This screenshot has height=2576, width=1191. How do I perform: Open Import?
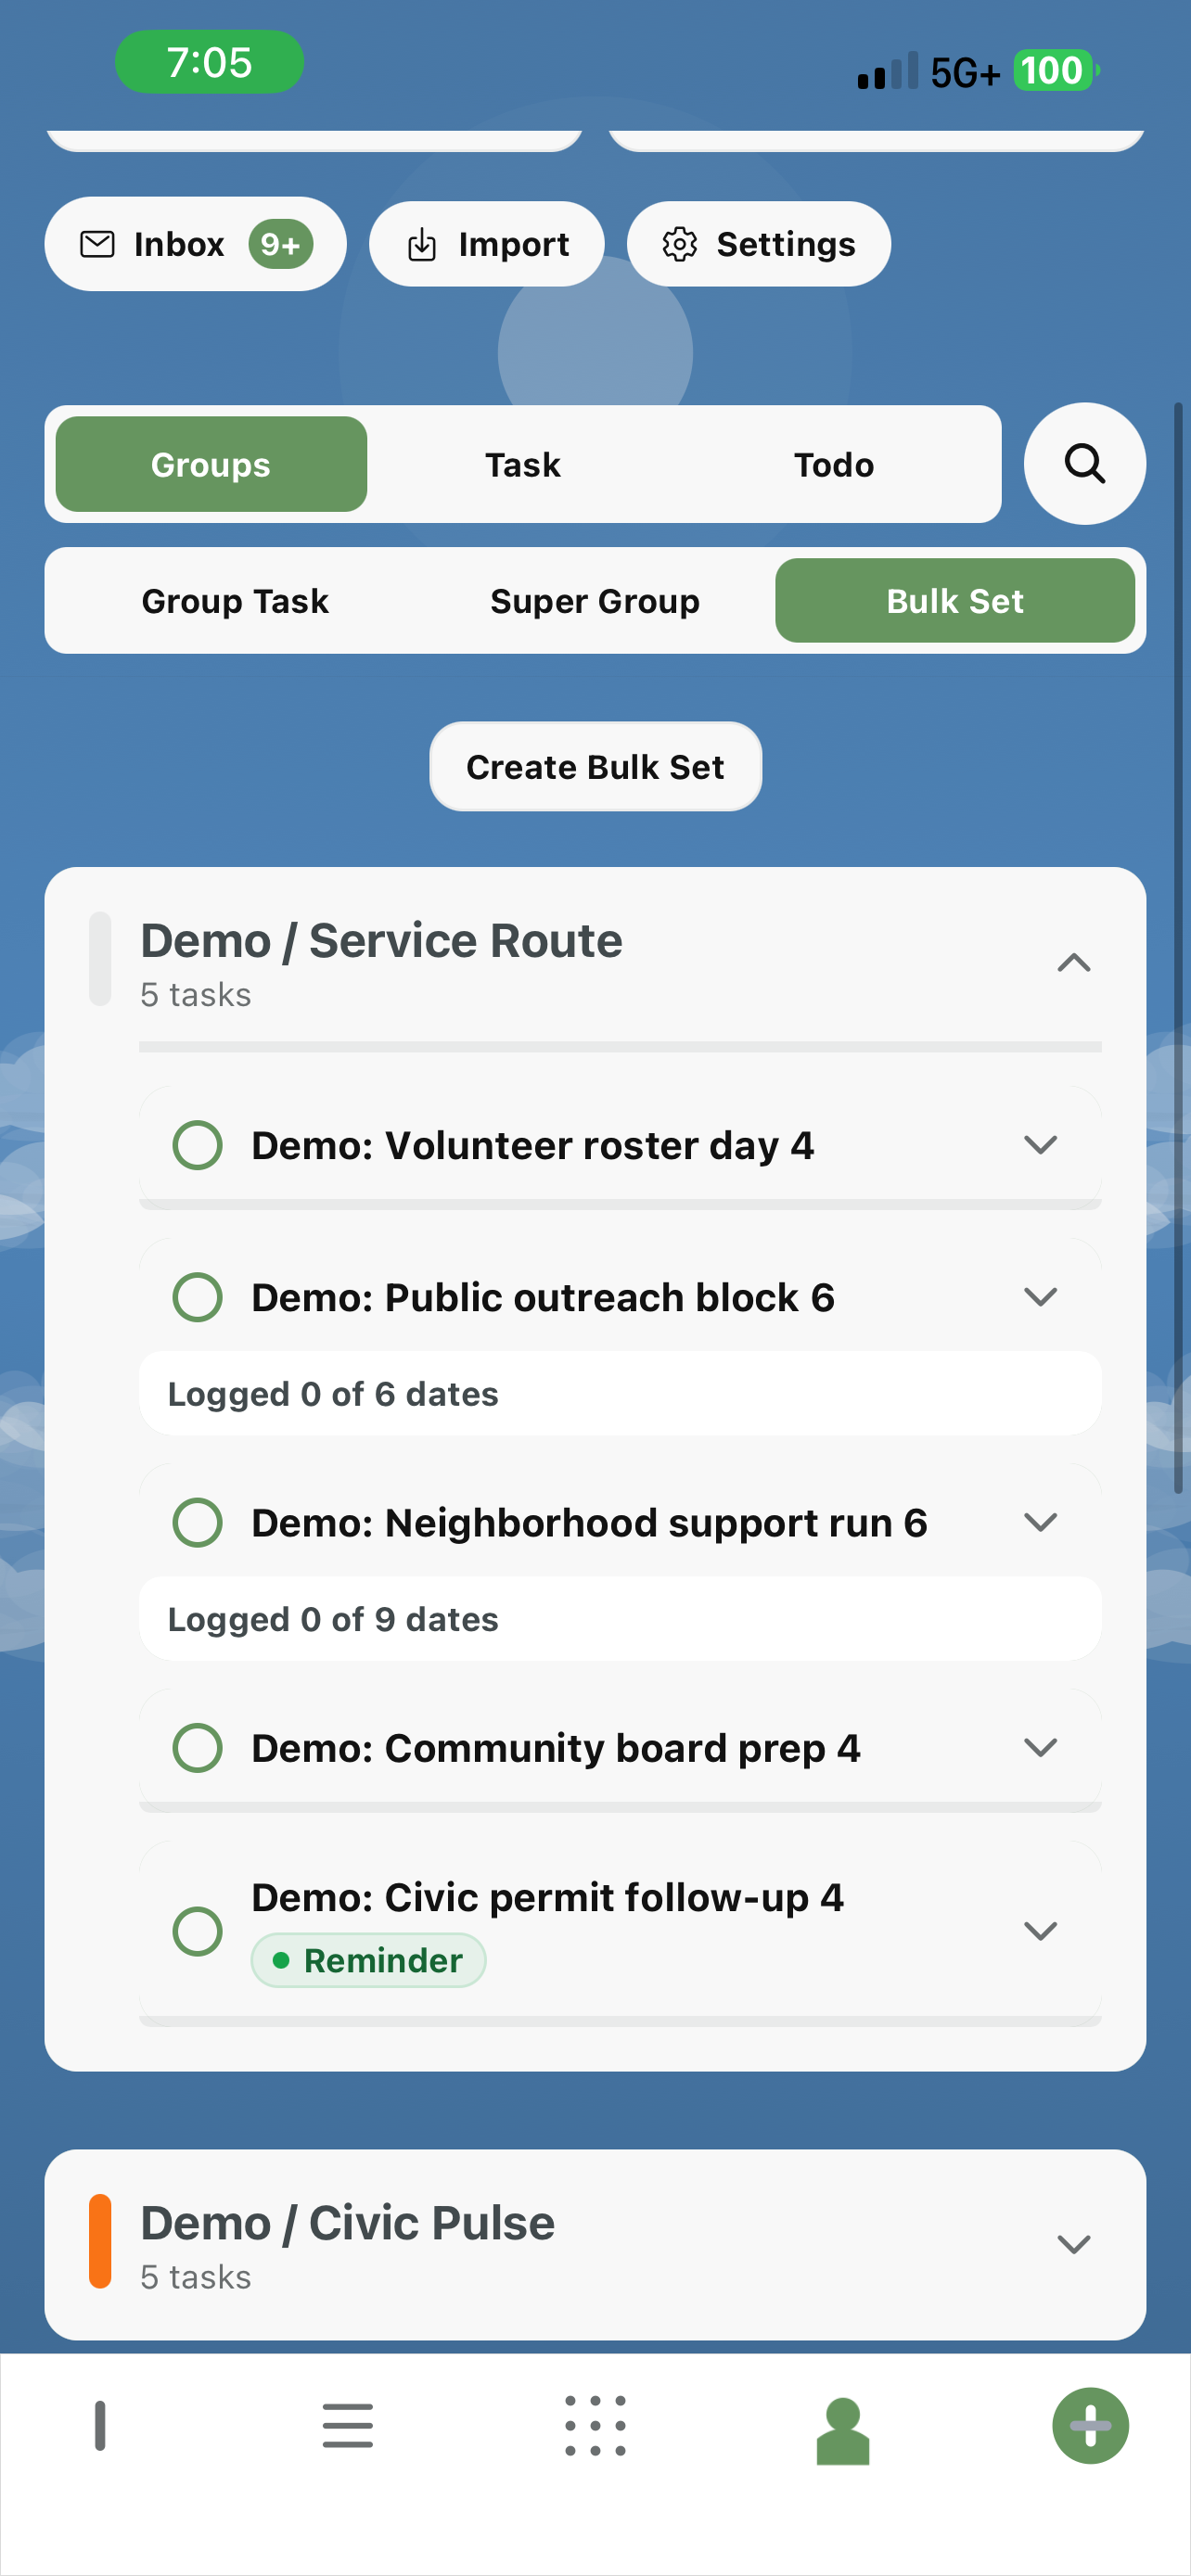486,244
